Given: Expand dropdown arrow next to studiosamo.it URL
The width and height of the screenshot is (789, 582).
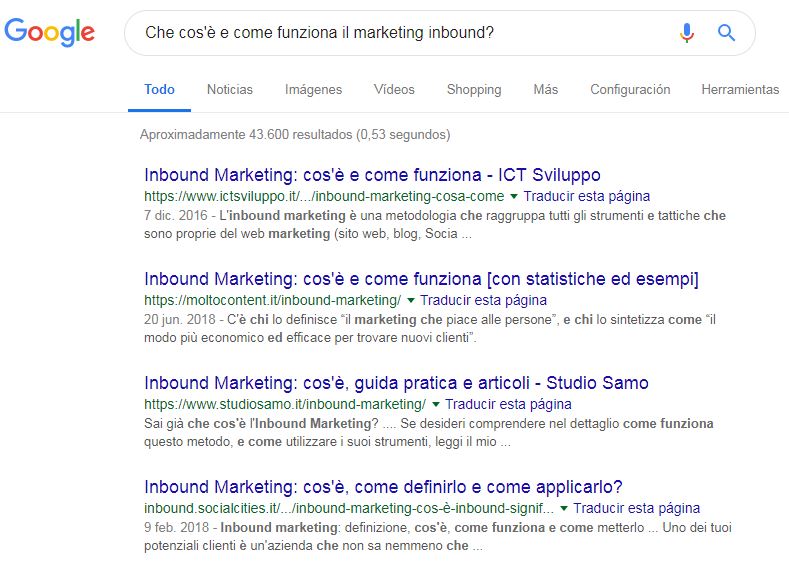Looking at the screenshot, I should (x=436, y=404).
